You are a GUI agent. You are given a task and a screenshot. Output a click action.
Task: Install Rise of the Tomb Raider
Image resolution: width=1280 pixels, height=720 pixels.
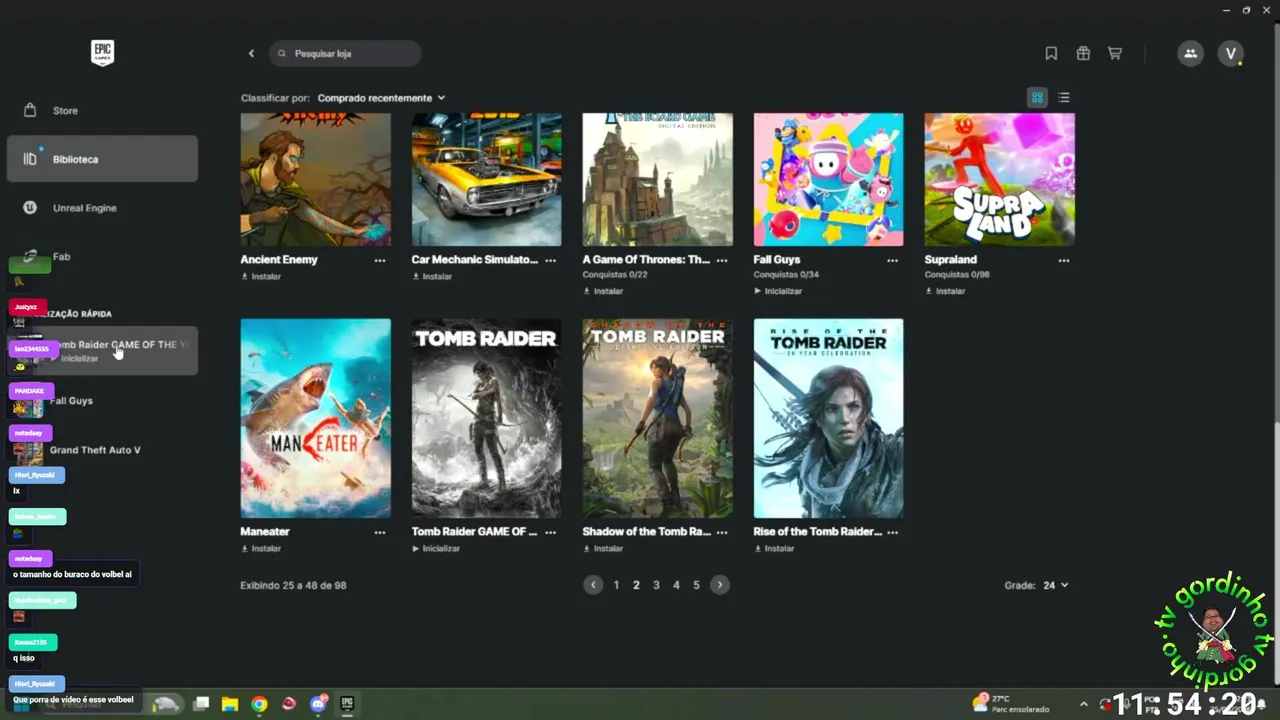coord(774,548)
